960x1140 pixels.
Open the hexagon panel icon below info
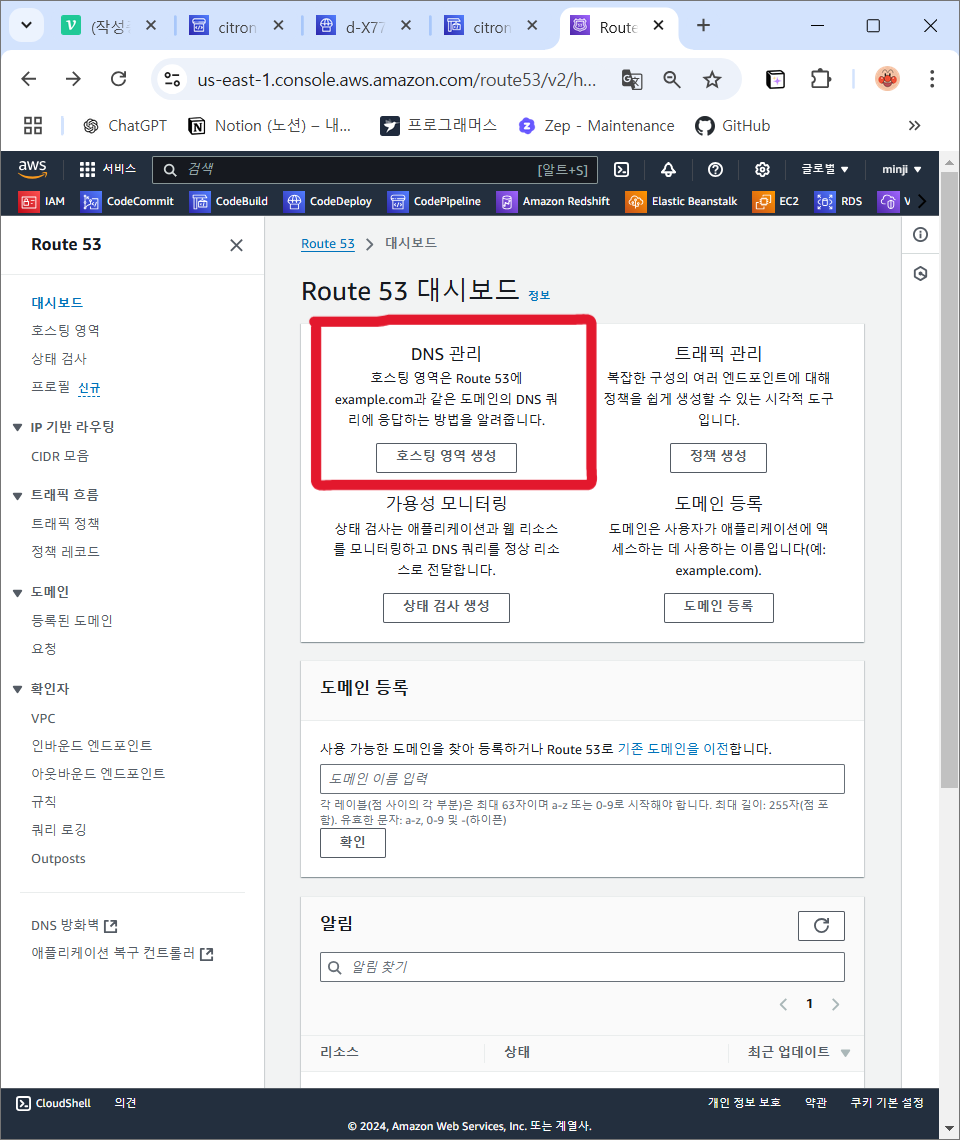point(920,273)
